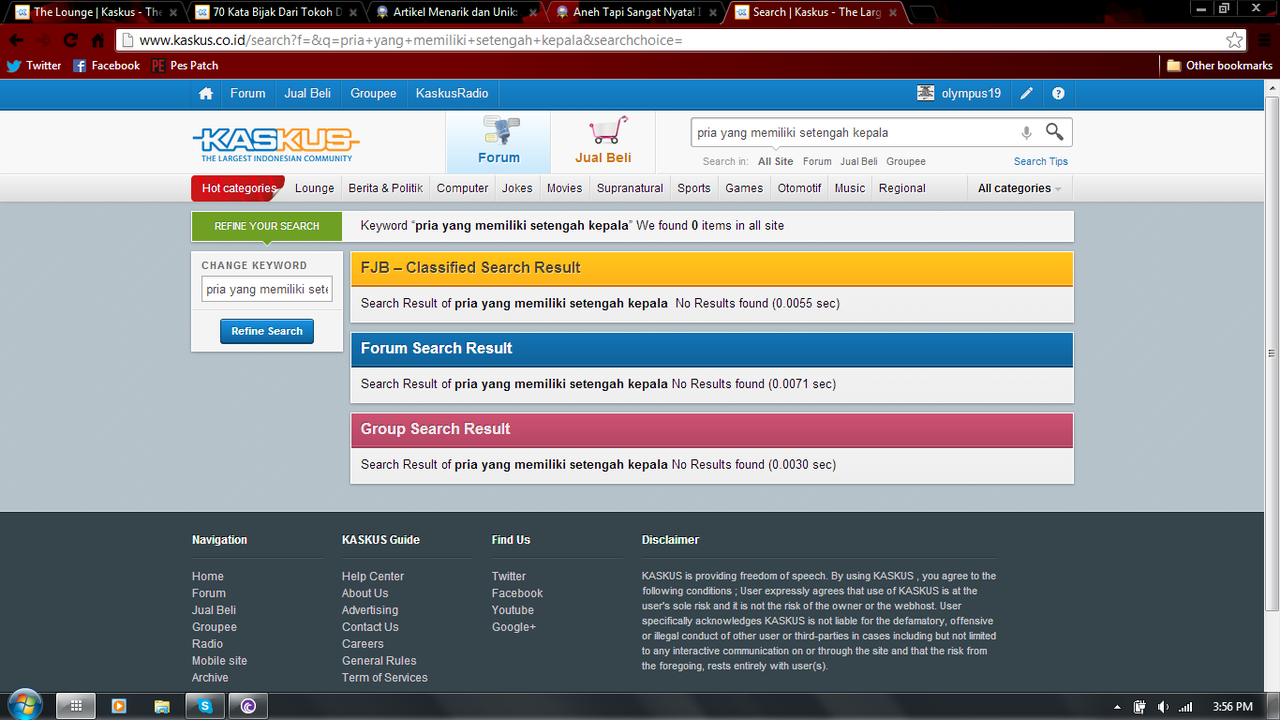Viewport: 1280px width, 720px height.
Task: Select the Jual Beli section tab
Action: [603, 142]
